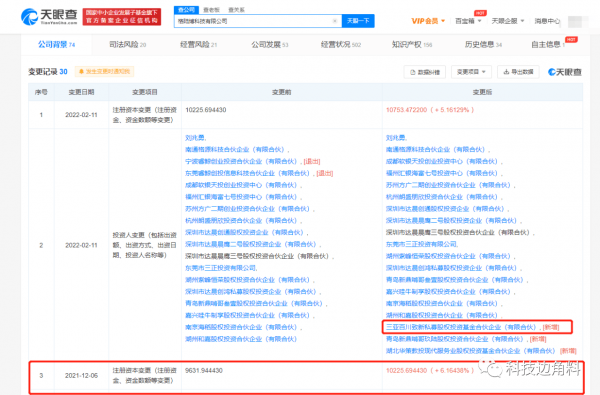Open 东莞市三正投资有限公司 in 变更前 column
This screenshot has width=600, height=395.
coord(220,268)
